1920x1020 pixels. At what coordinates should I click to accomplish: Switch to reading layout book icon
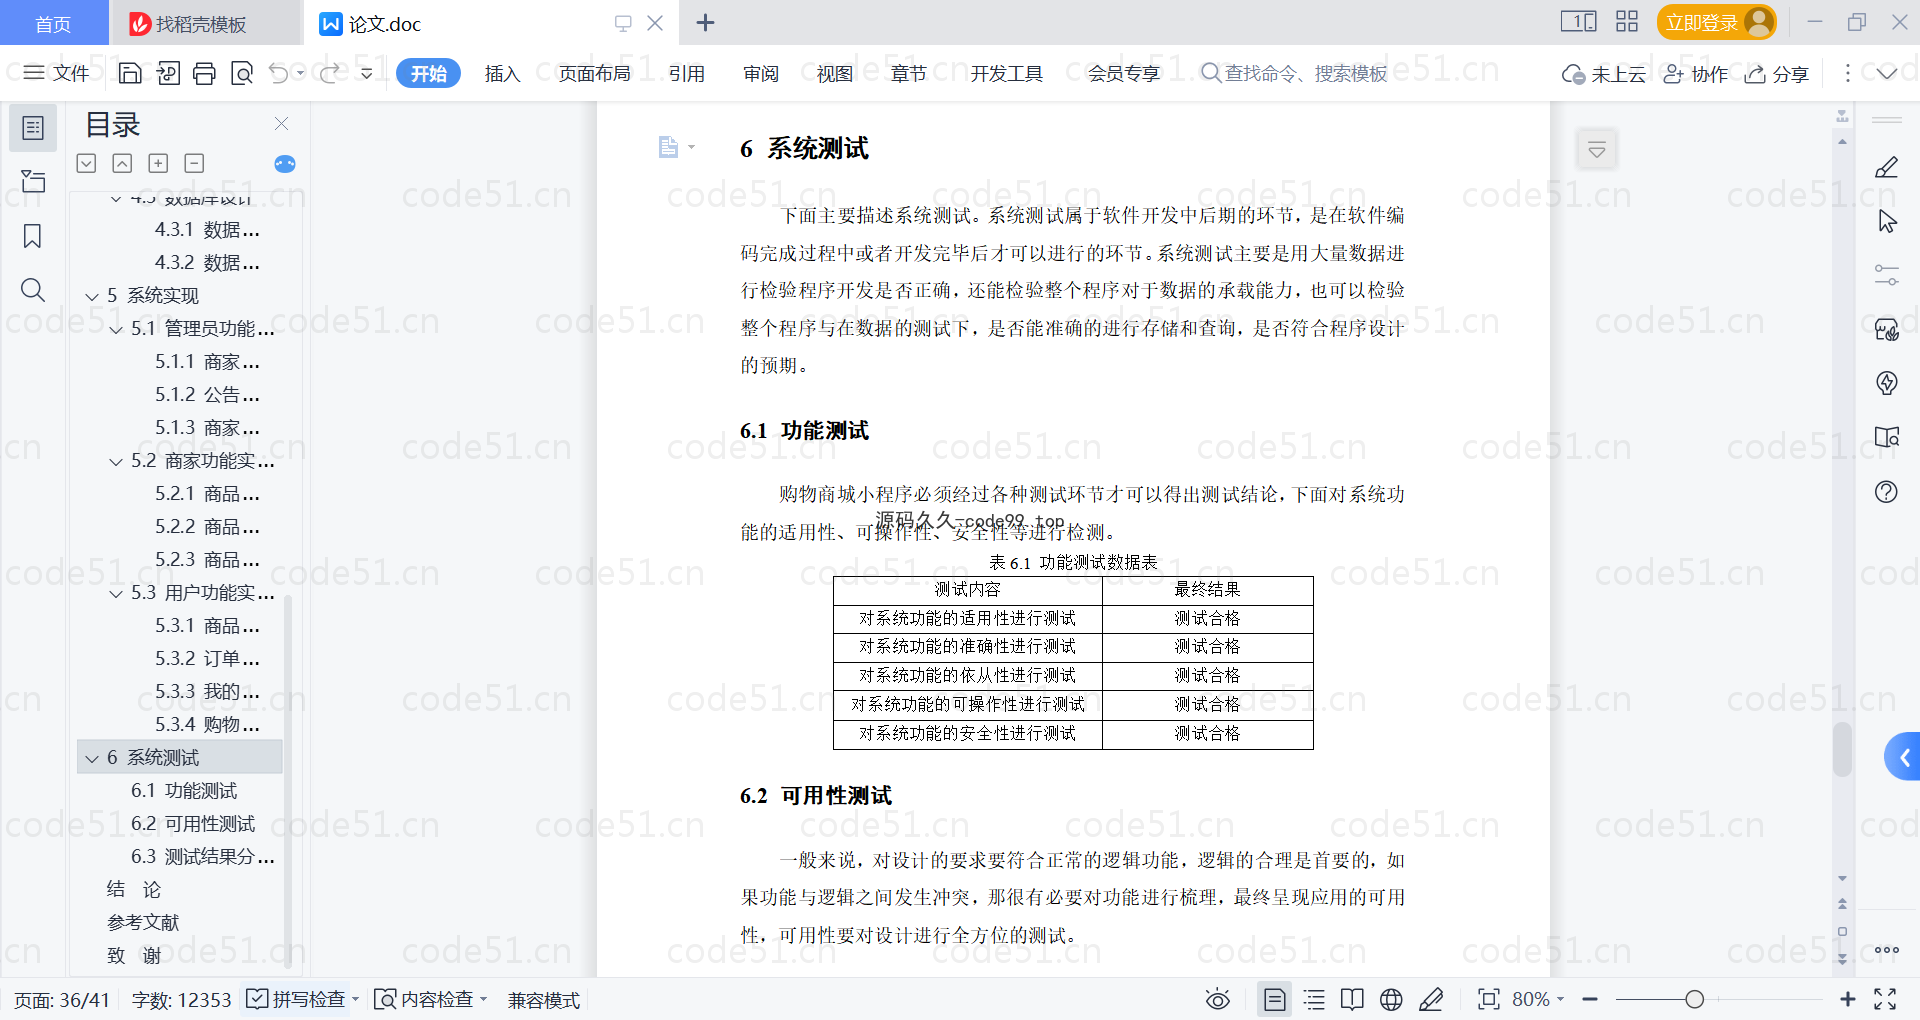pos(1352,999)
